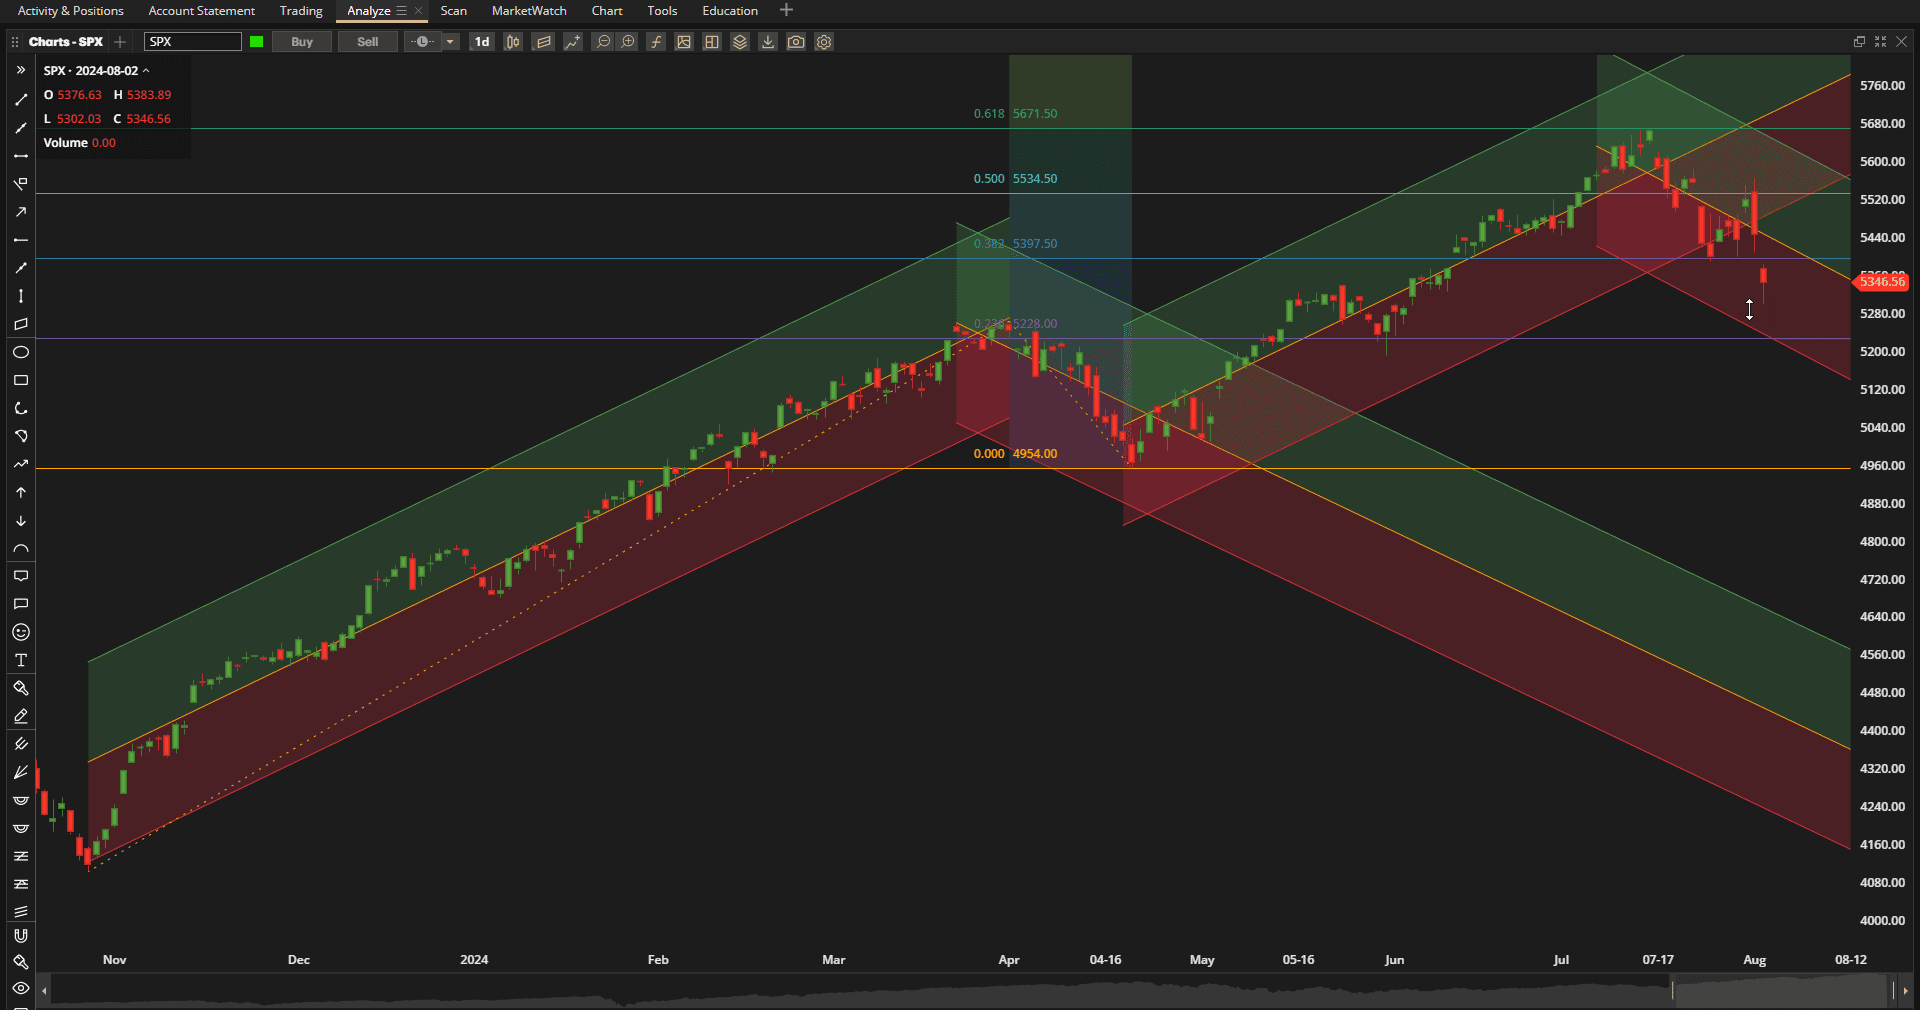
Task: Click the drag handle beside Charts - SPX
Action: [x=15, y=41]
